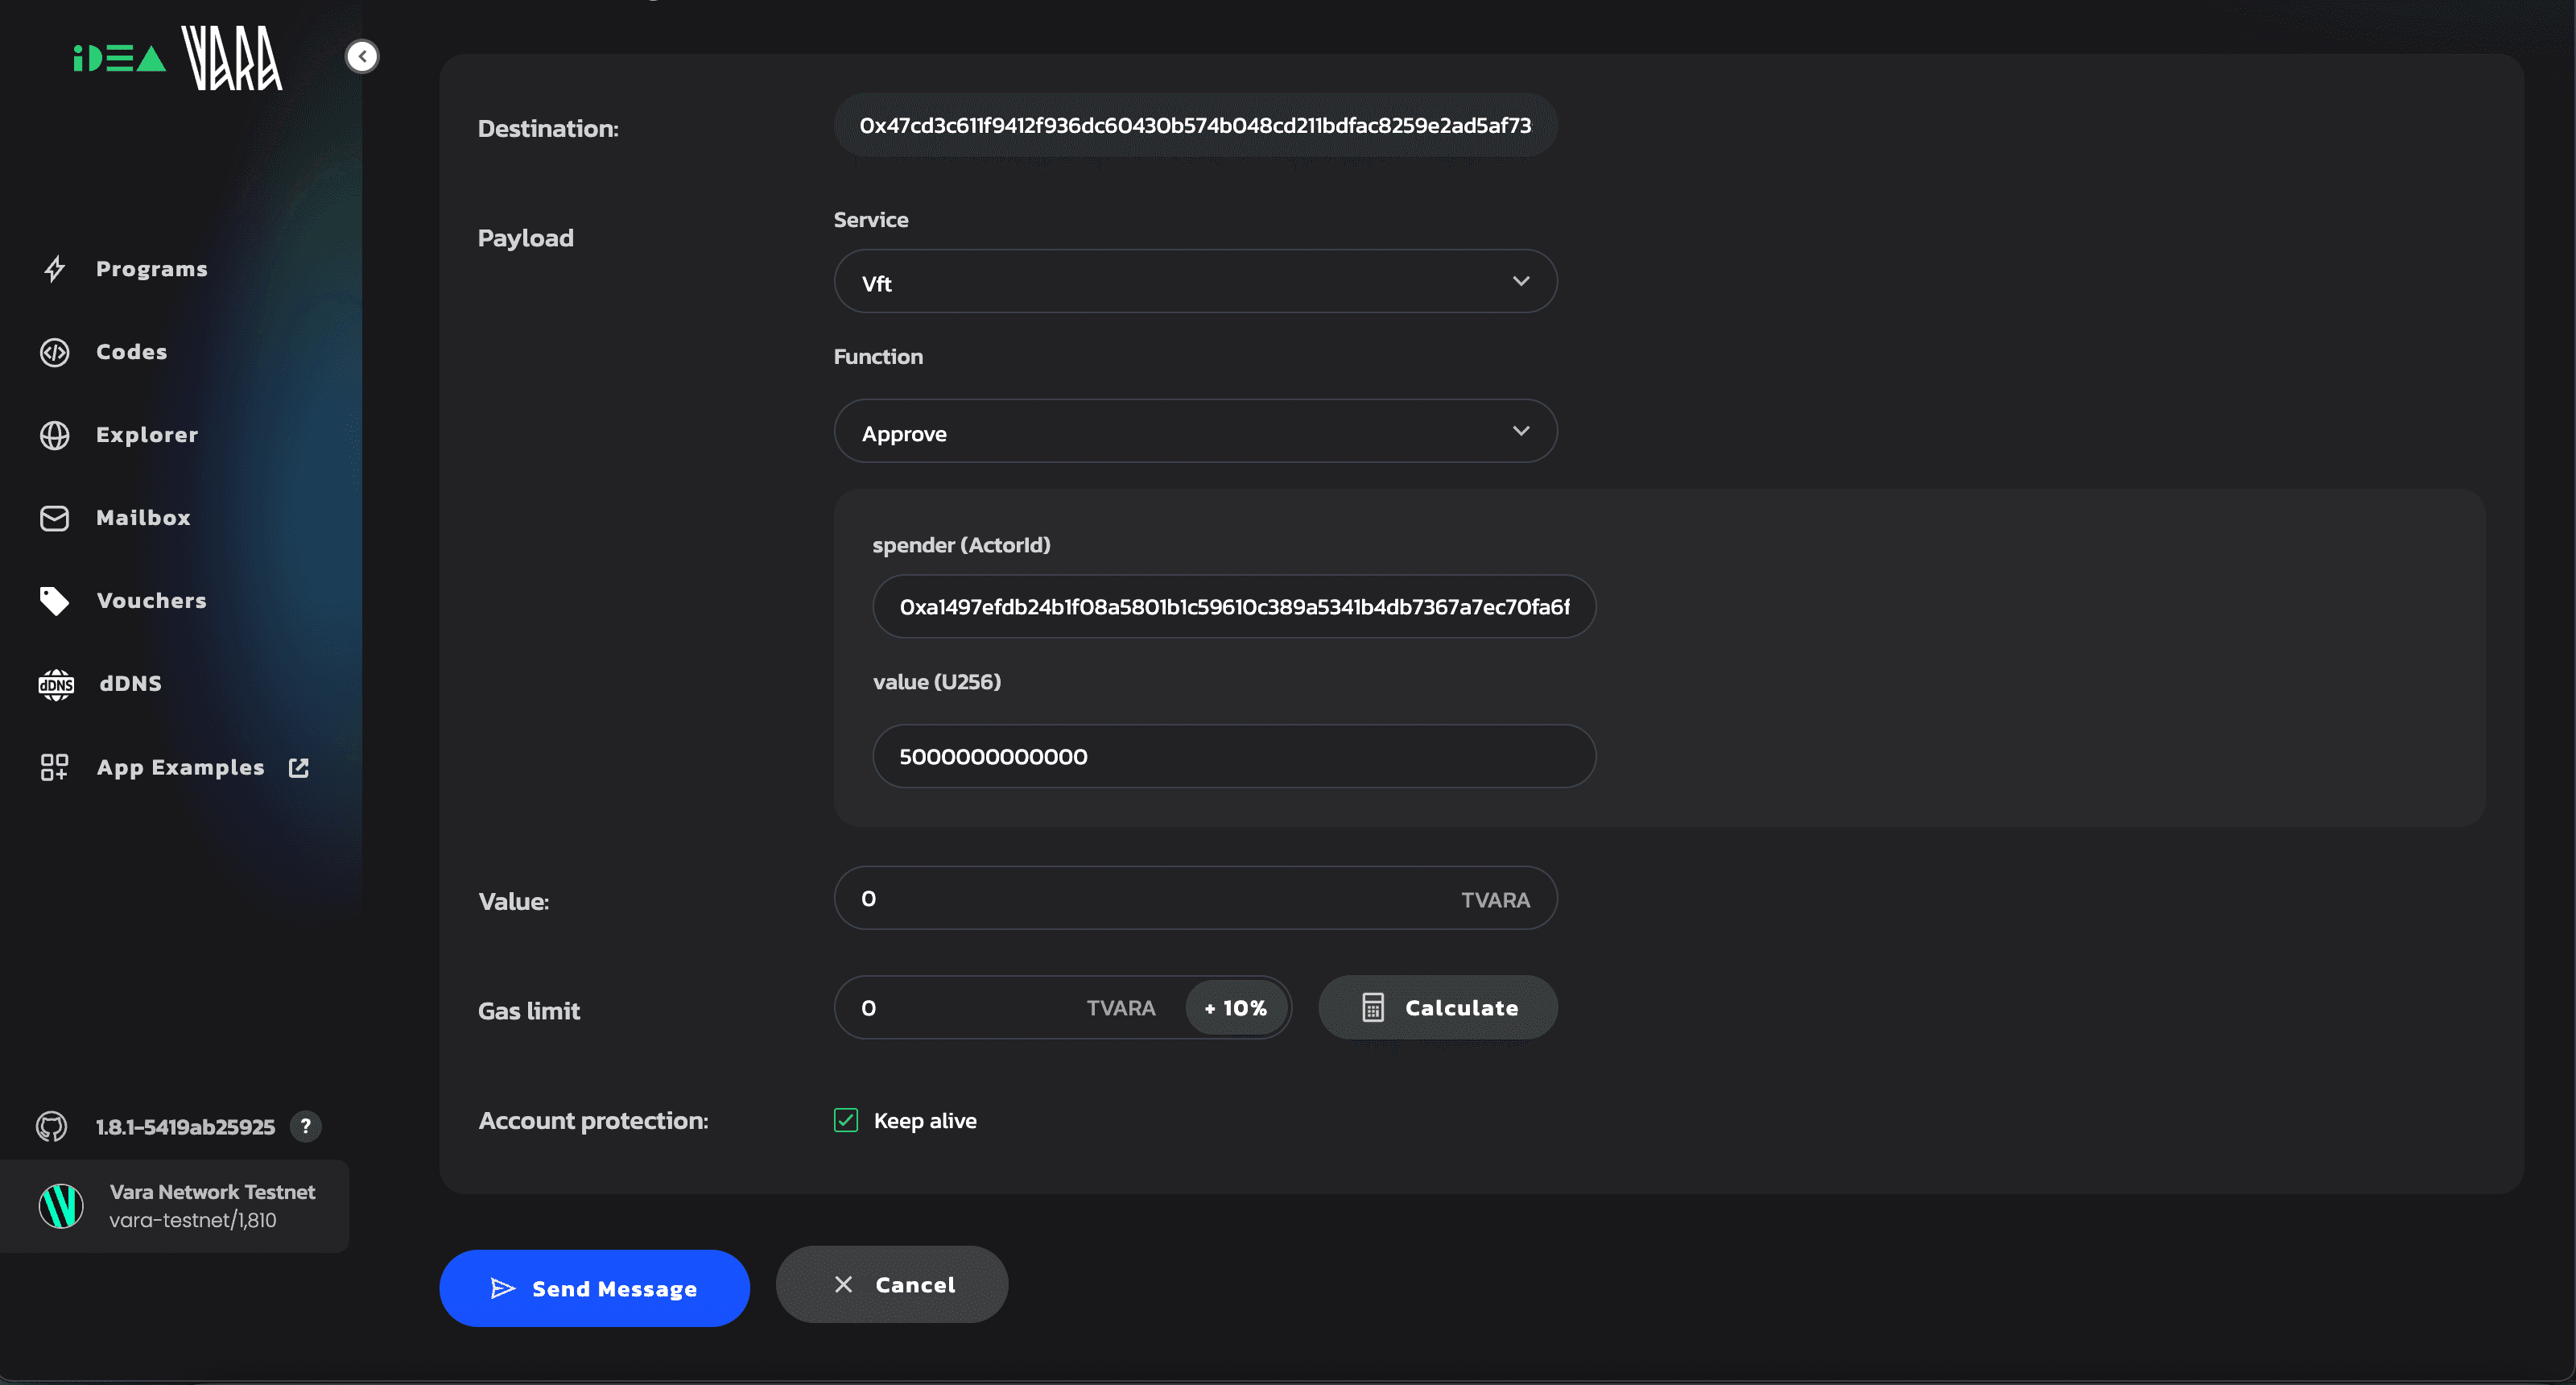Viewport: 2576px width, 1385px height.
Task: Click the question mark help icon
Action: pos(306,1127)
